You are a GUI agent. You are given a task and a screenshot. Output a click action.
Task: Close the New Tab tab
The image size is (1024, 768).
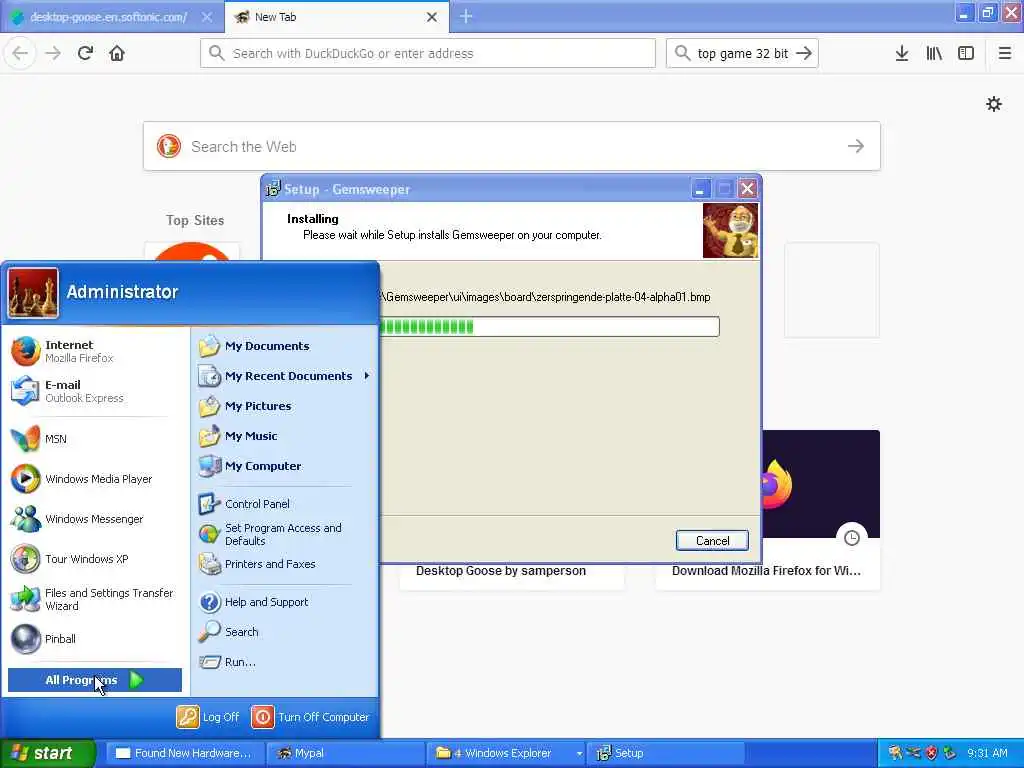[x=432, y=17]
